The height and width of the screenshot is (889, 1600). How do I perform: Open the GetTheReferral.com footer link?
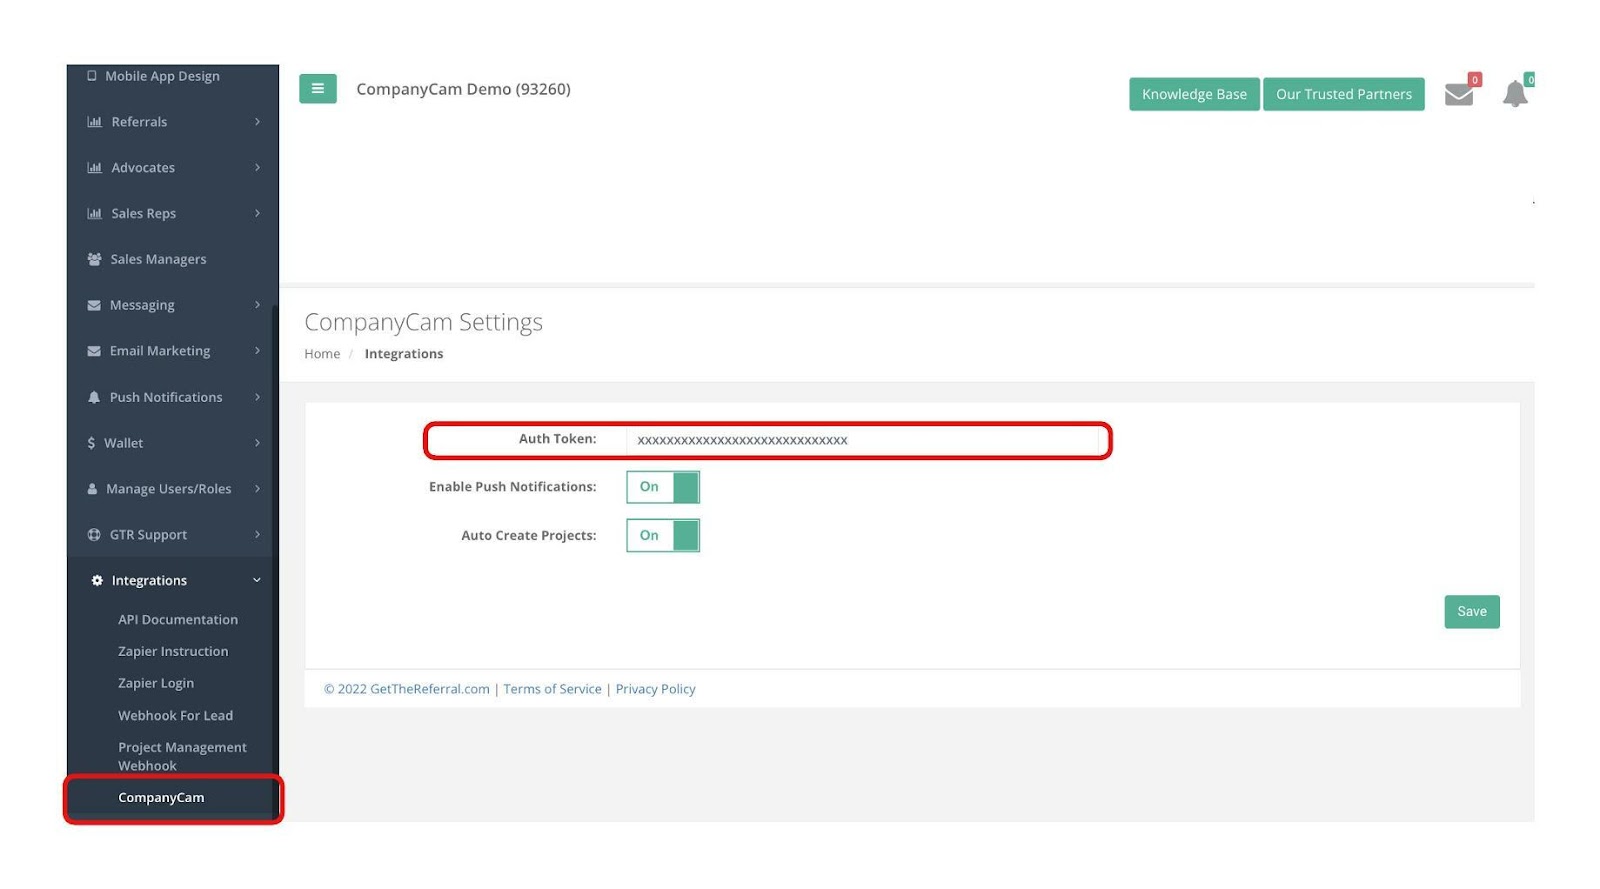pos(430,689)
